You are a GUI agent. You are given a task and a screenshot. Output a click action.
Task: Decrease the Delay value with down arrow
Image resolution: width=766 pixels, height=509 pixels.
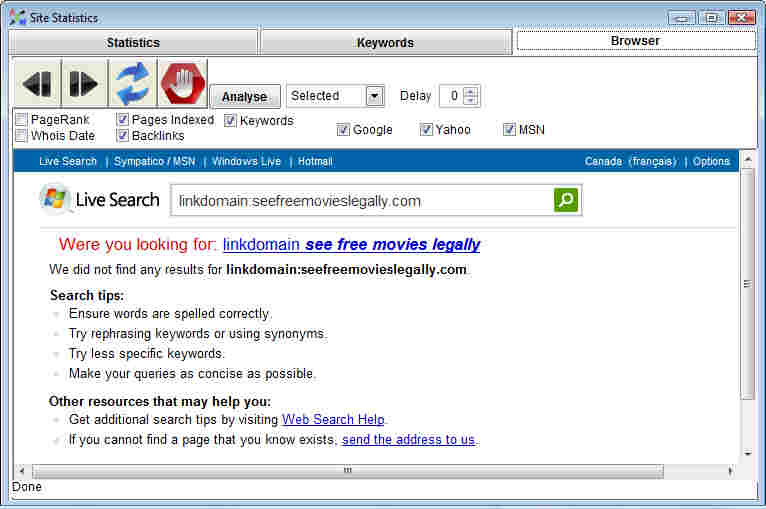click(x=470, y=100)
